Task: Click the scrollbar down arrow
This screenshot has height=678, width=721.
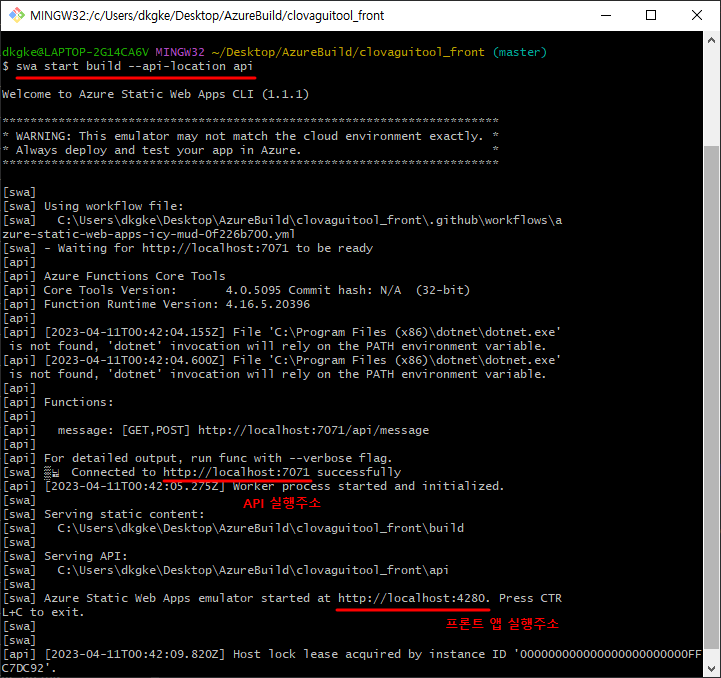Action: pyautogui.click(x=711, y=667)
